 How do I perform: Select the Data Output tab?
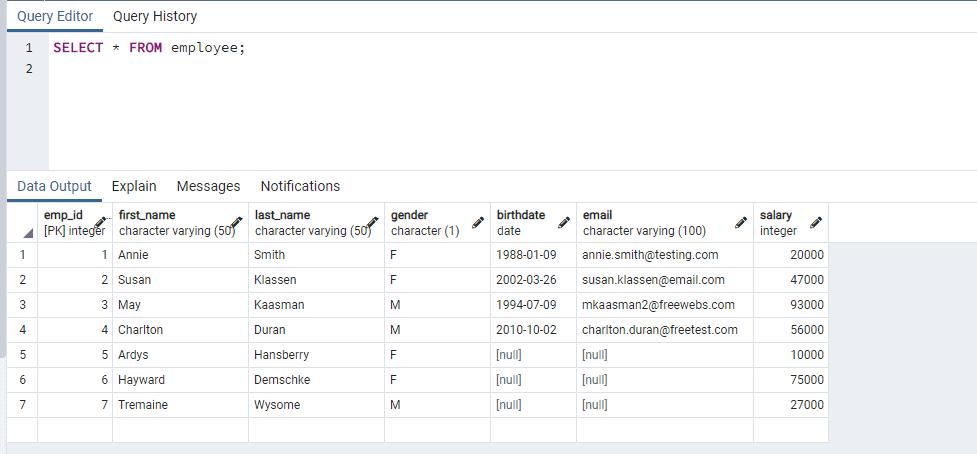point(54,186)
